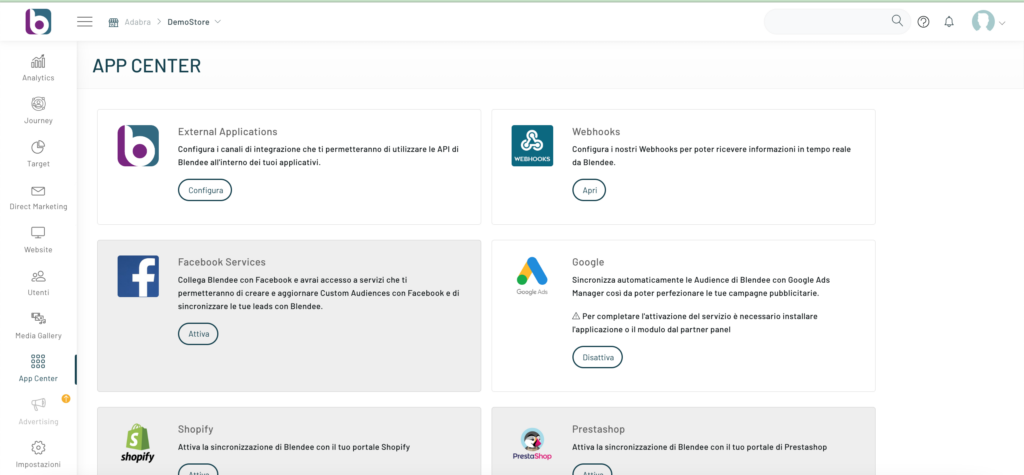The height and width of the screenshot is (475, 1024).
Task: Click into the top search field
Action: coord(825,22)
